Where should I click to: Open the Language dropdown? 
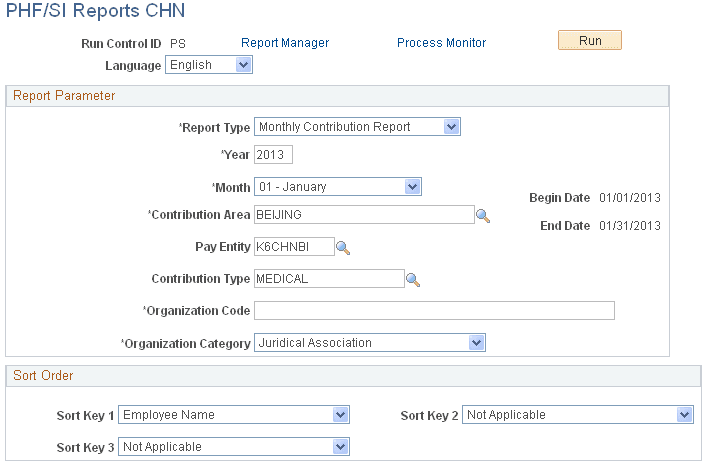209,65
